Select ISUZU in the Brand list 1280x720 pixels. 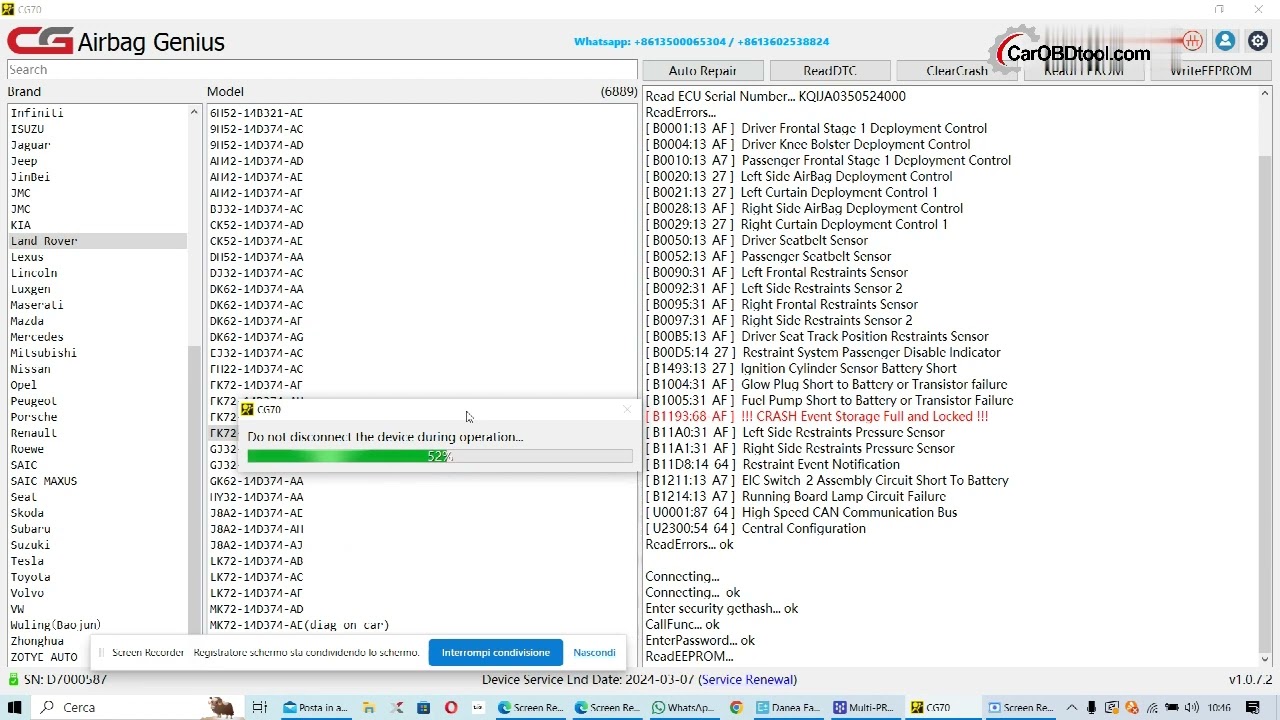97,129
